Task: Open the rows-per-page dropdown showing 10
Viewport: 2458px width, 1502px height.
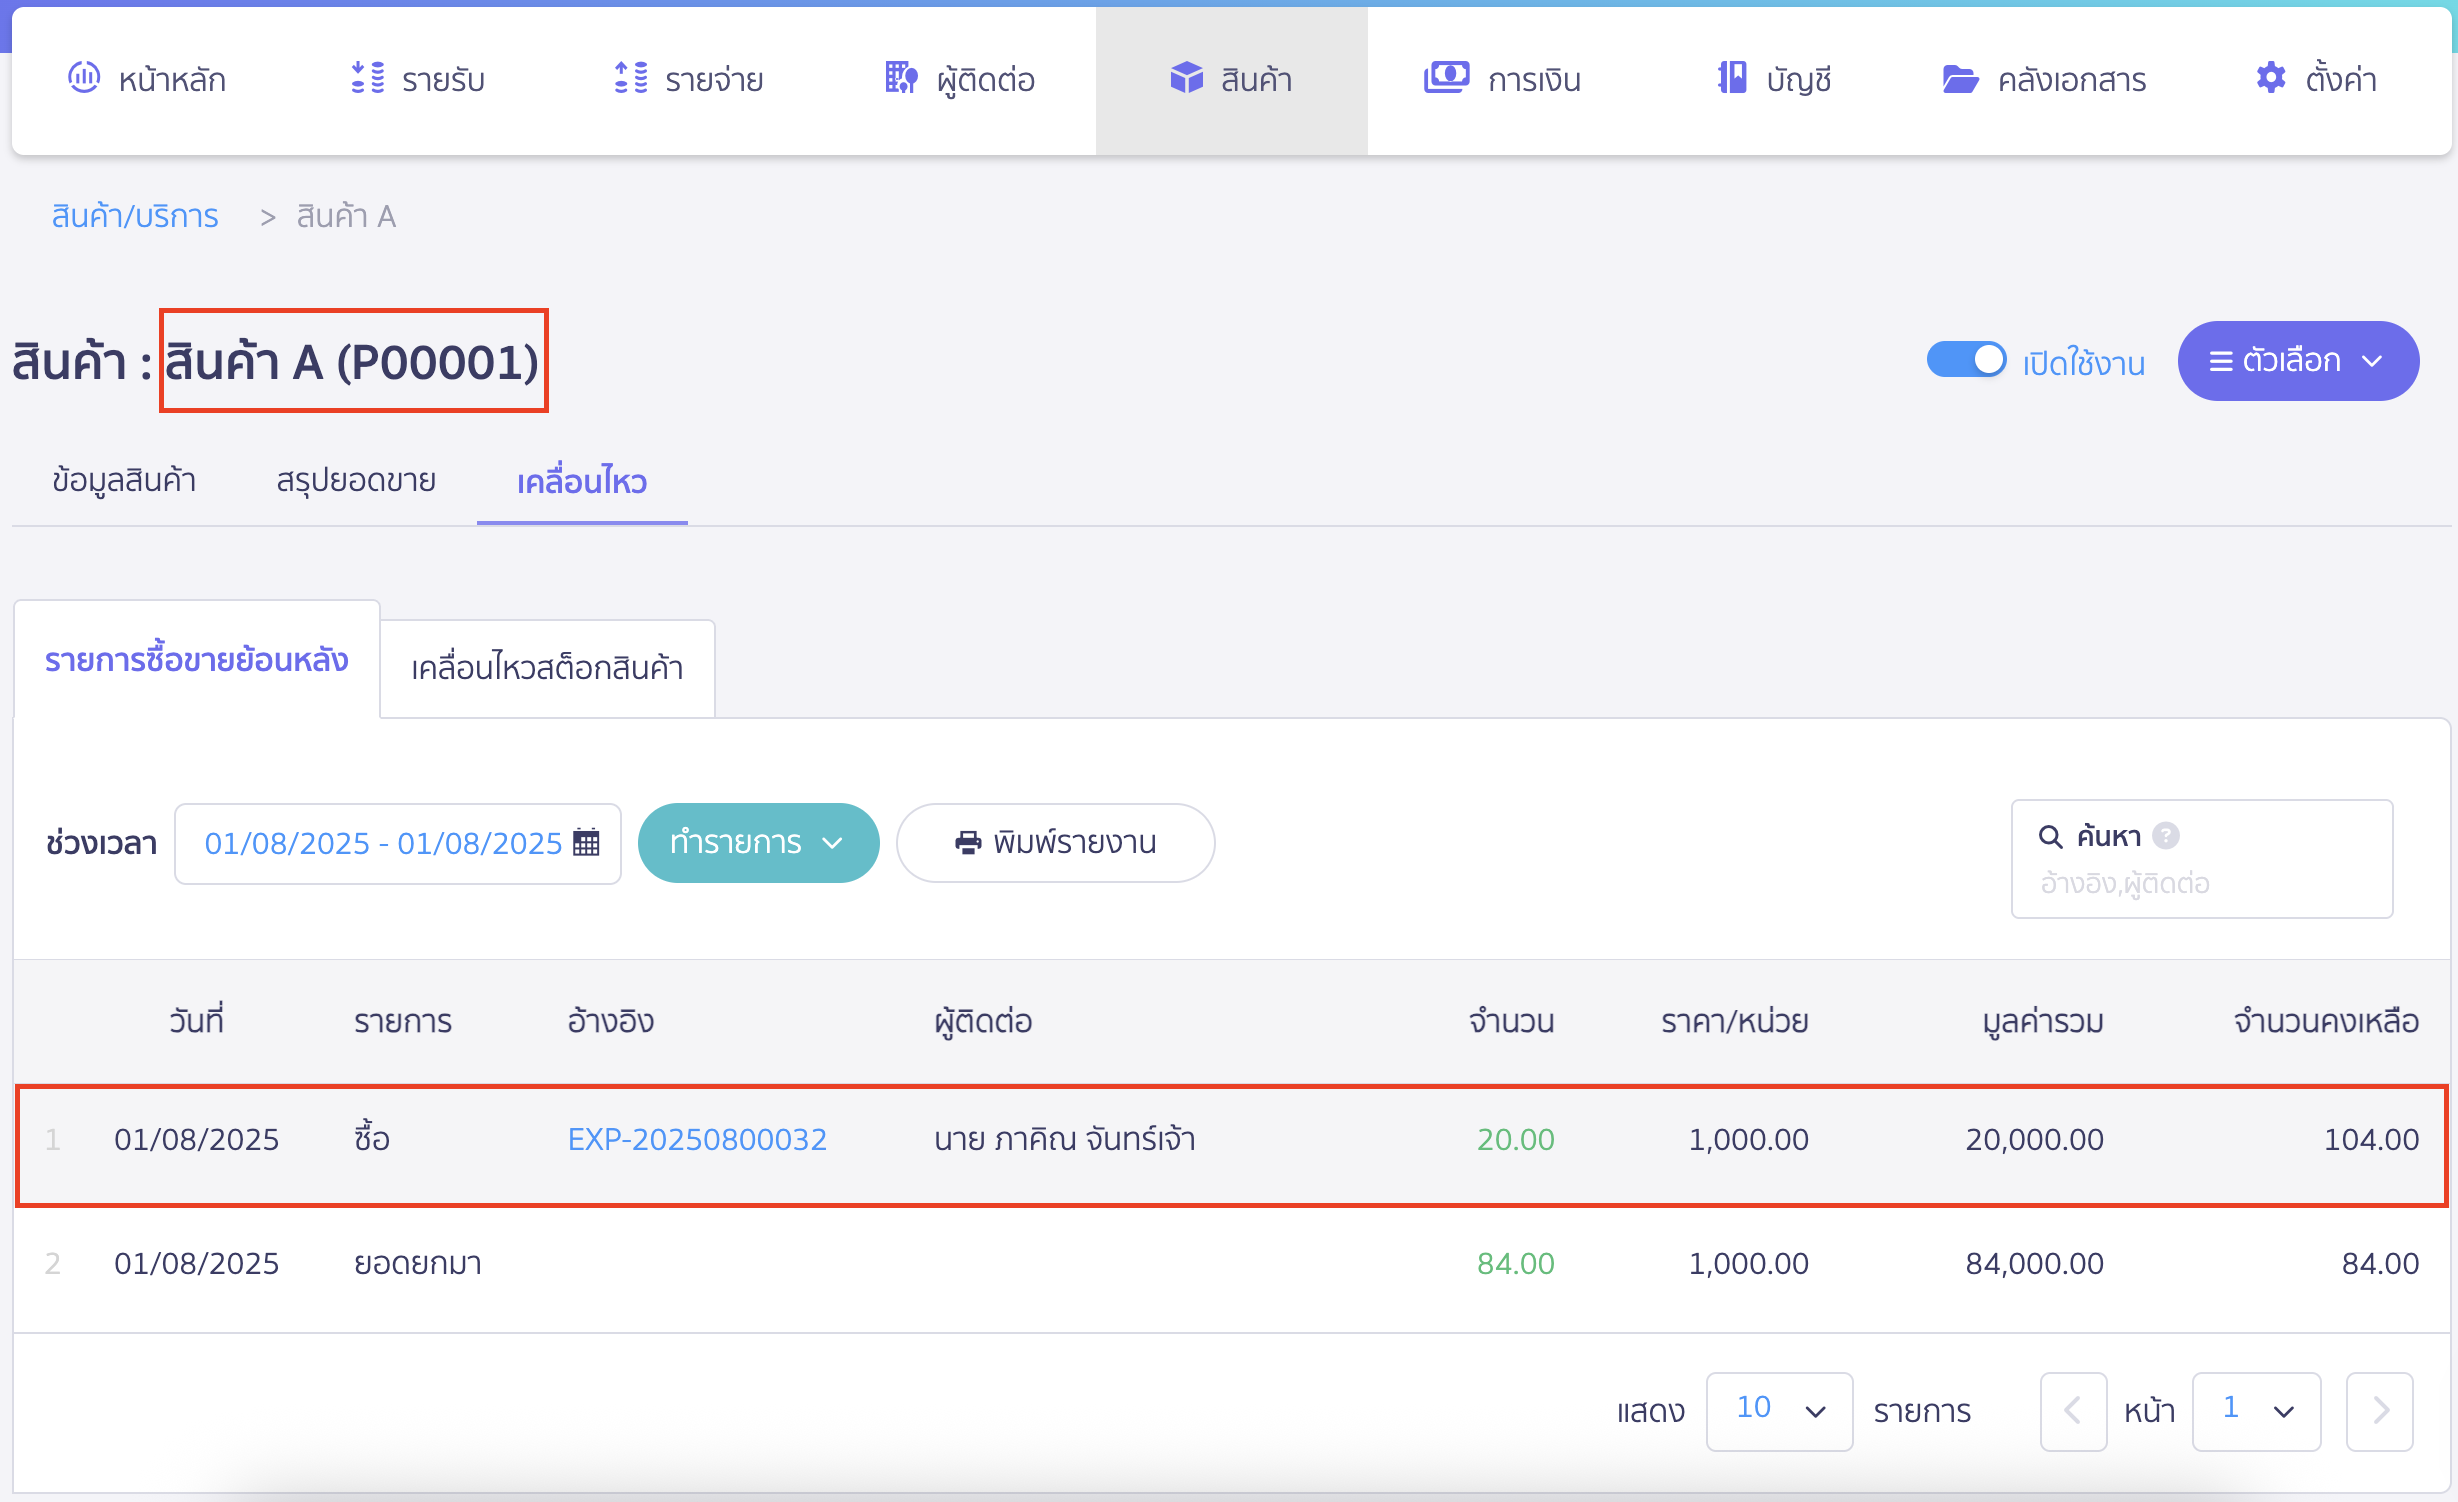Action: (1779, 1411)
